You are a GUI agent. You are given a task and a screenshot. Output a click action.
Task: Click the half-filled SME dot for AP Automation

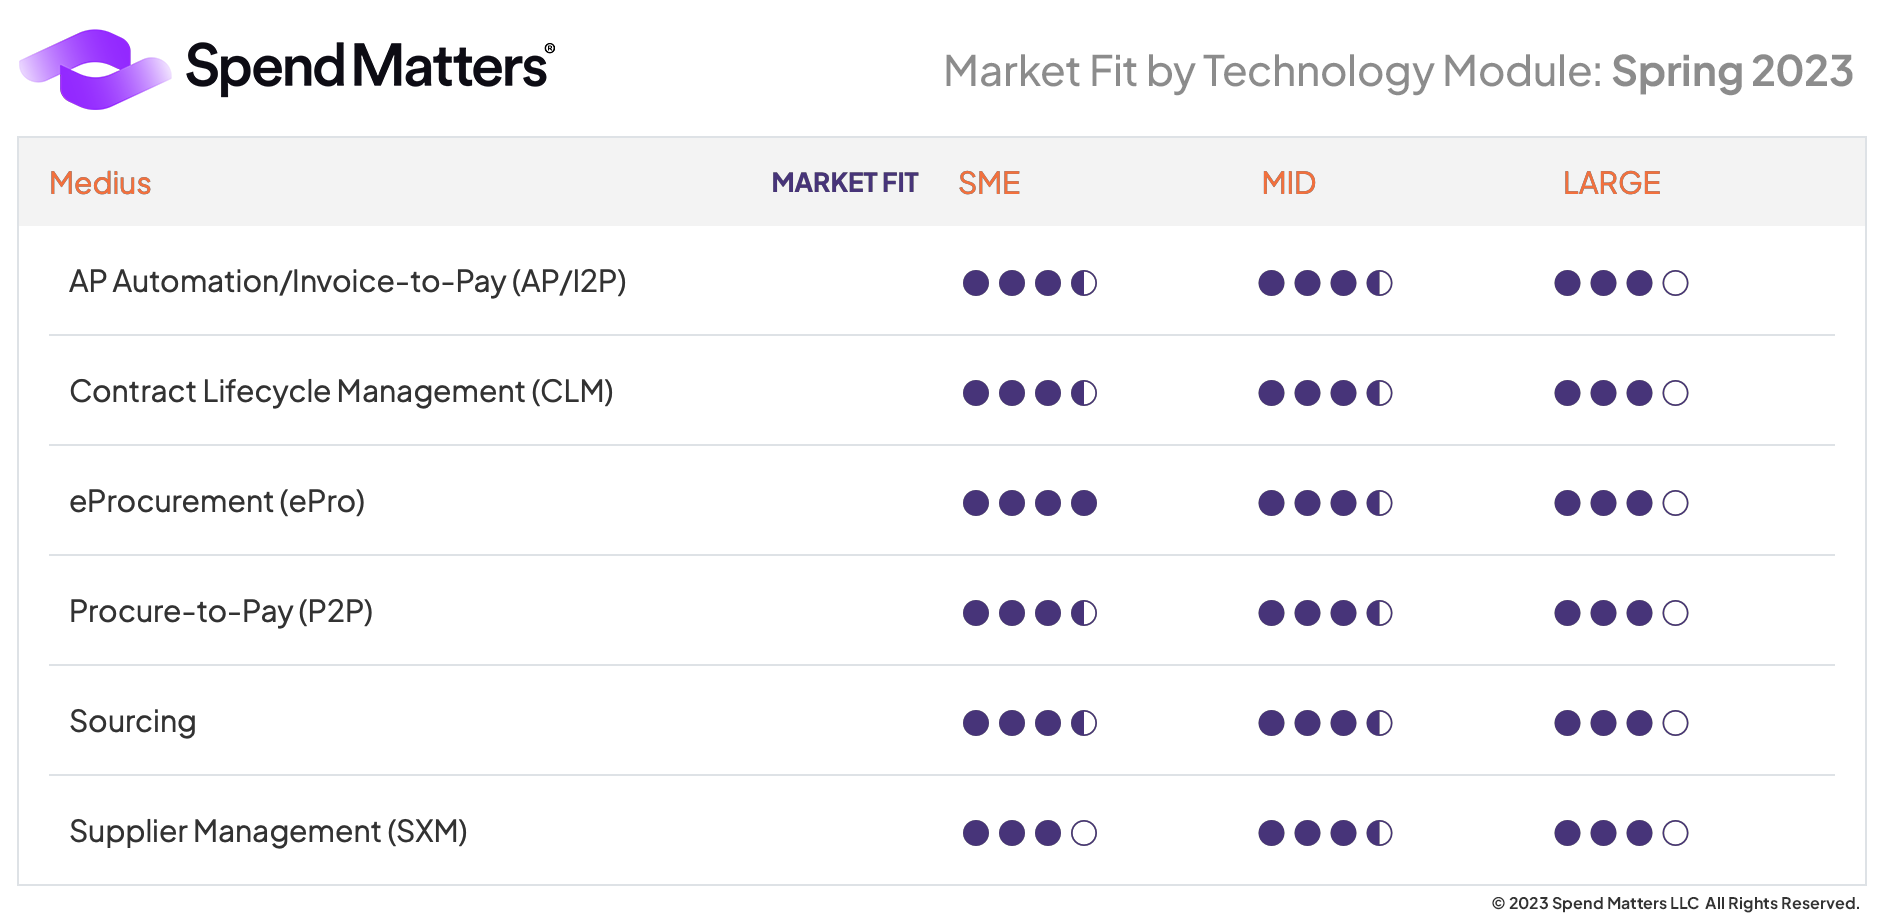[x=1084, y=283]
